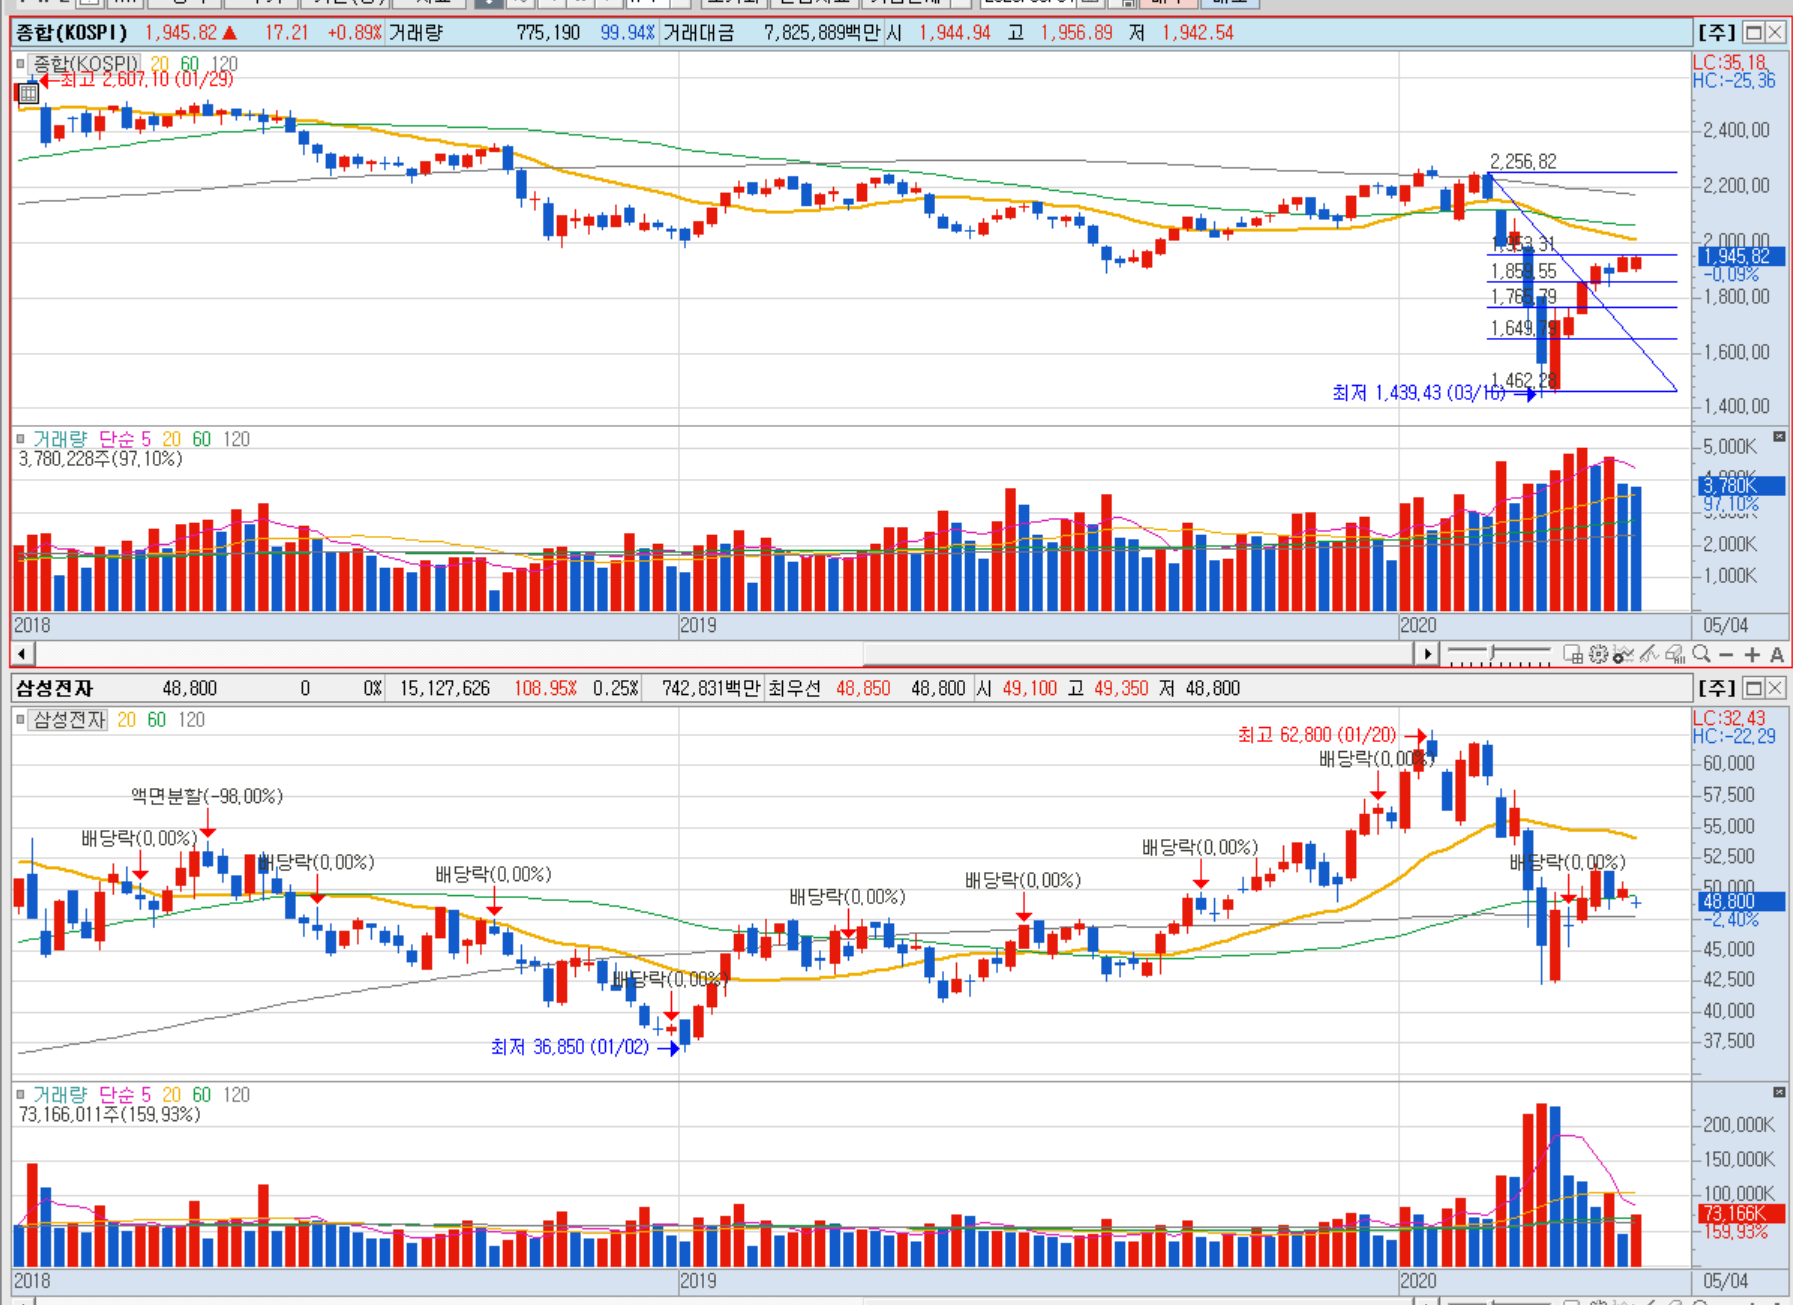Image resolution: width=1793 pixels, height=1305 pixels.
Task: Toggle the 60-day moving average on KOSPI chart
Action: (190, 64)
